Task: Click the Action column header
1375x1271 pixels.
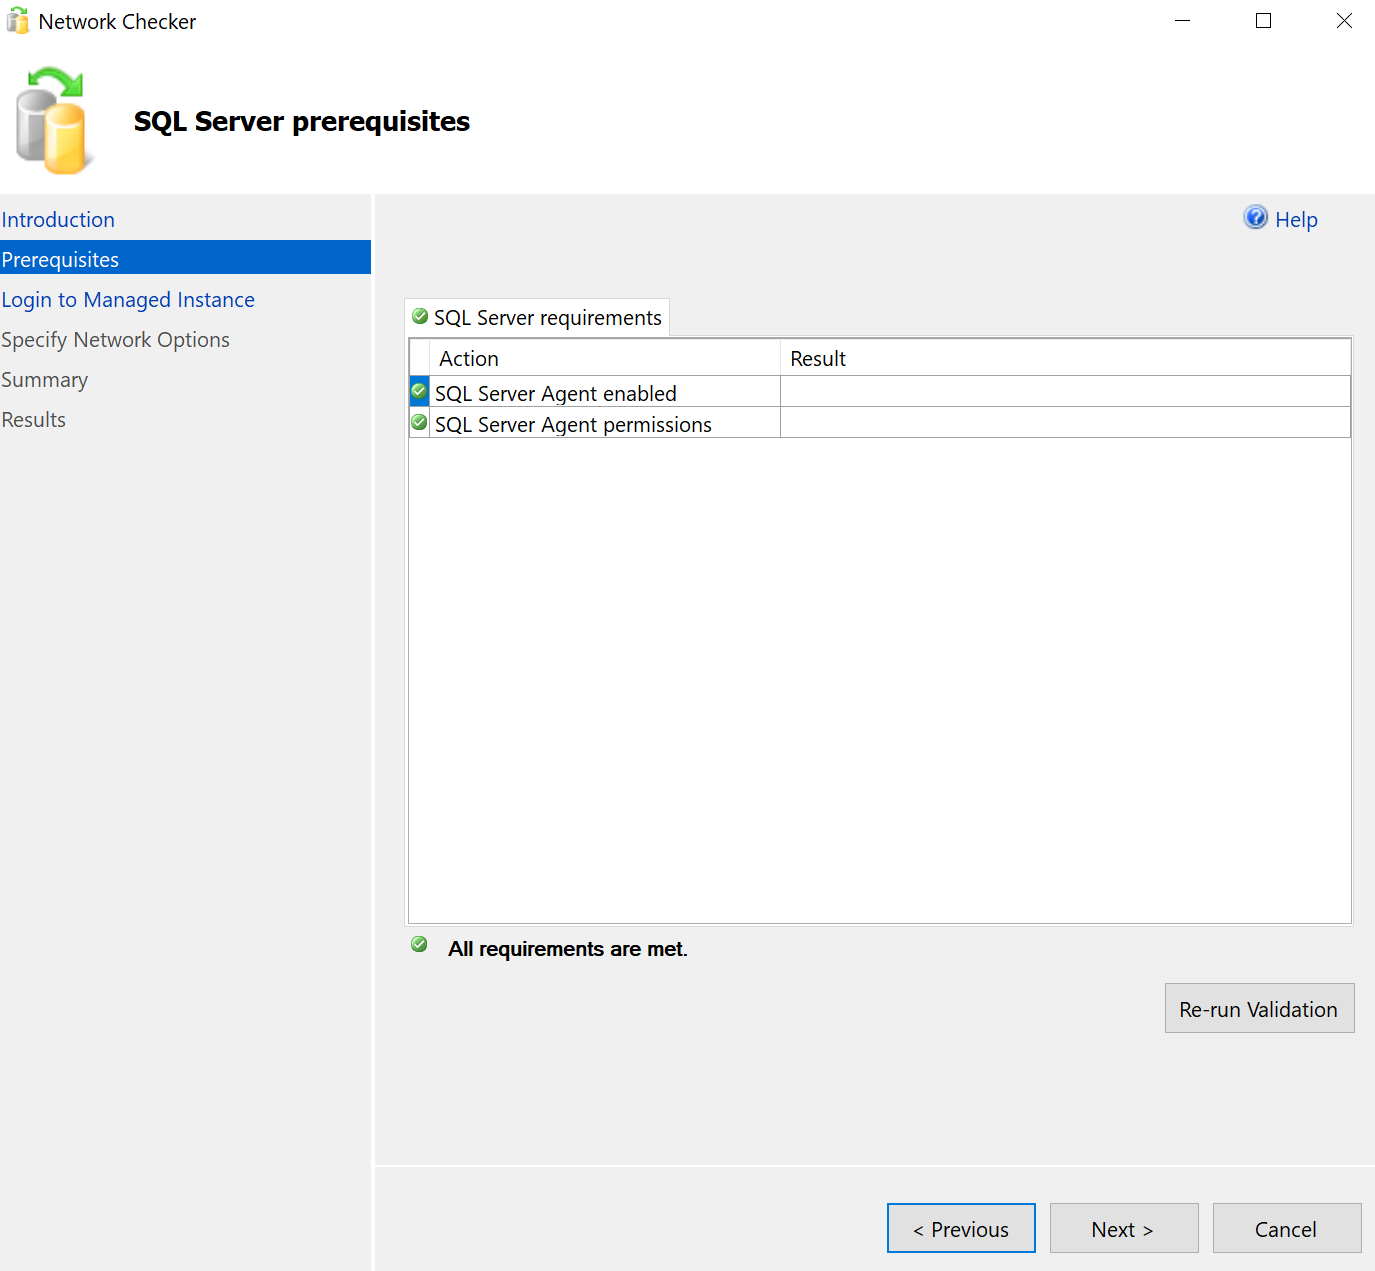Action: coord(605,358)
